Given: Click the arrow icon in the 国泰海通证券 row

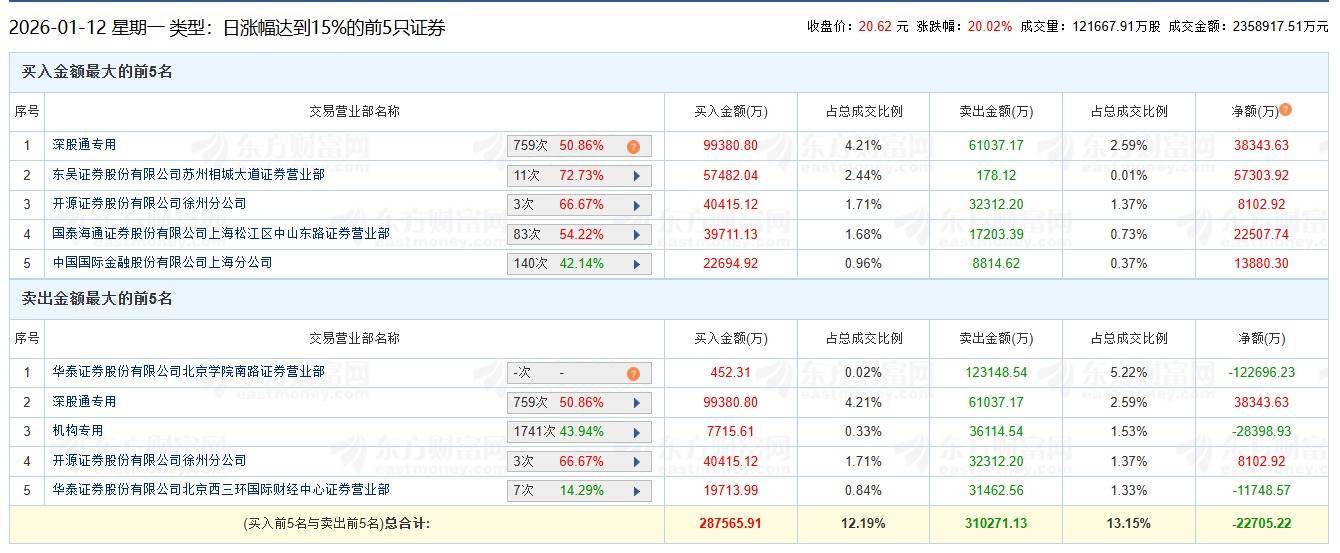Looking at the screenshot, I should [636, 235].
